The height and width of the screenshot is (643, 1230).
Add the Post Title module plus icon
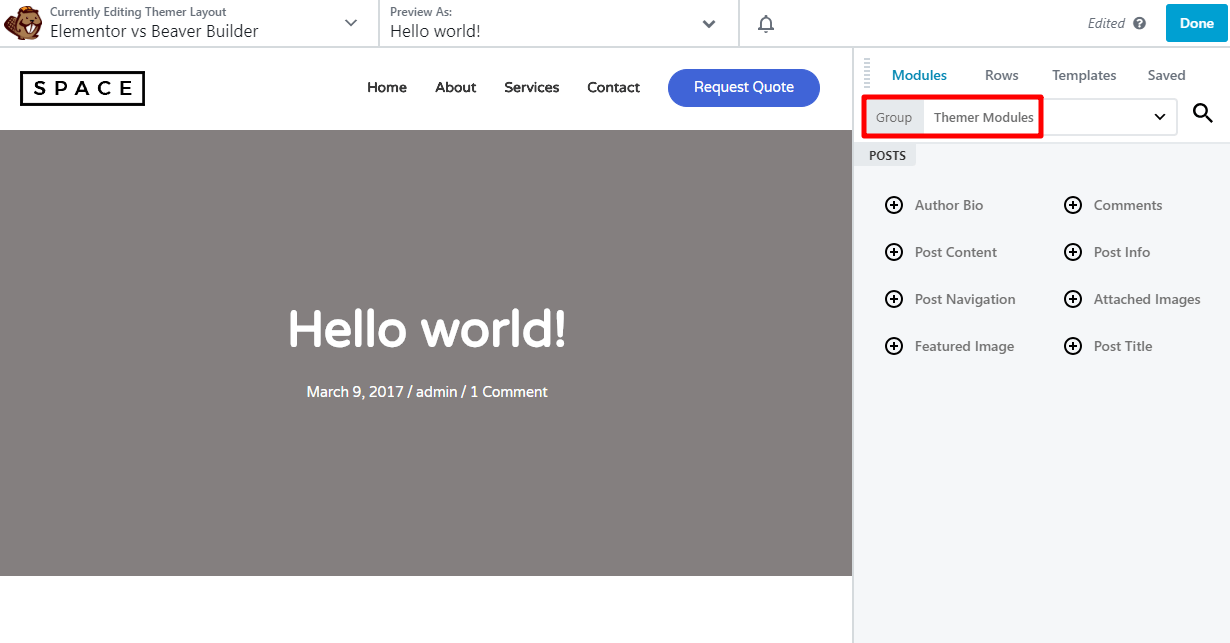tap(1073, 346)
